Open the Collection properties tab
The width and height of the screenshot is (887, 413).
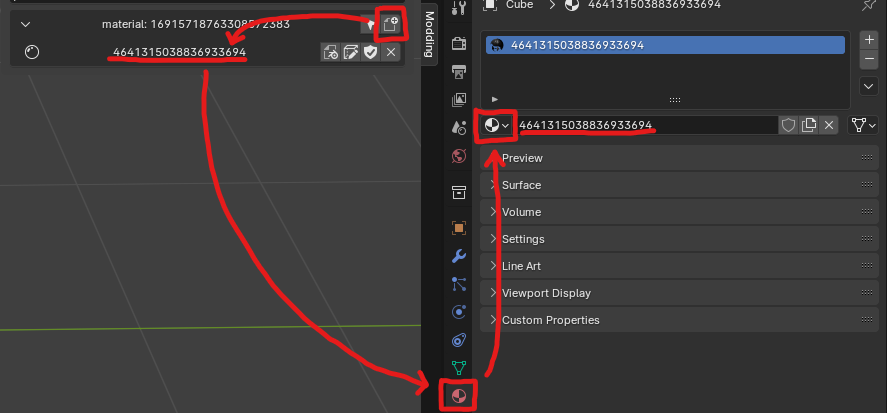pos(459,192)
